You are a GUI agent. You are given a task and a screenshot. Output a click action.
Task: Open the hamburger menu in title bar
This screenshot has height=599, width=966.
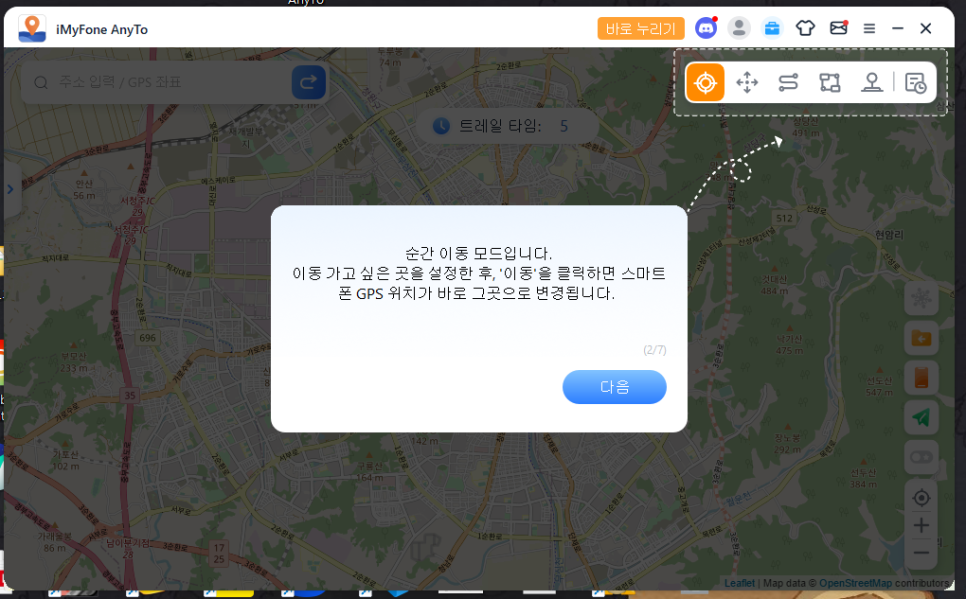click(869, 28)
